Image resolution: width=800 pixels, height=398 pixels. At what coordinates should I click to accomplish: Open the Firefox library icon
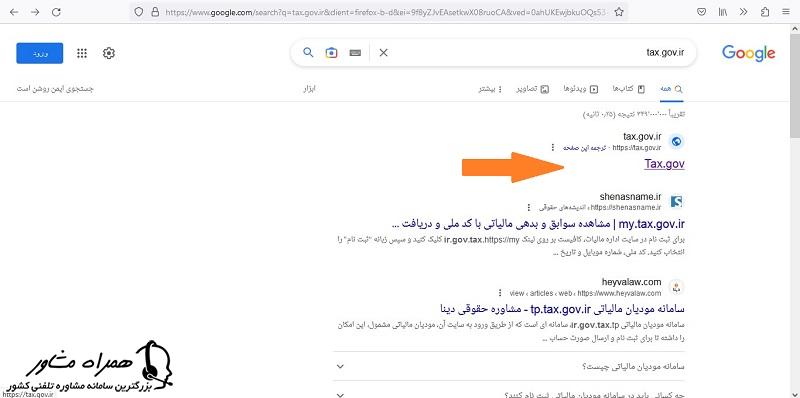point(723,12)
